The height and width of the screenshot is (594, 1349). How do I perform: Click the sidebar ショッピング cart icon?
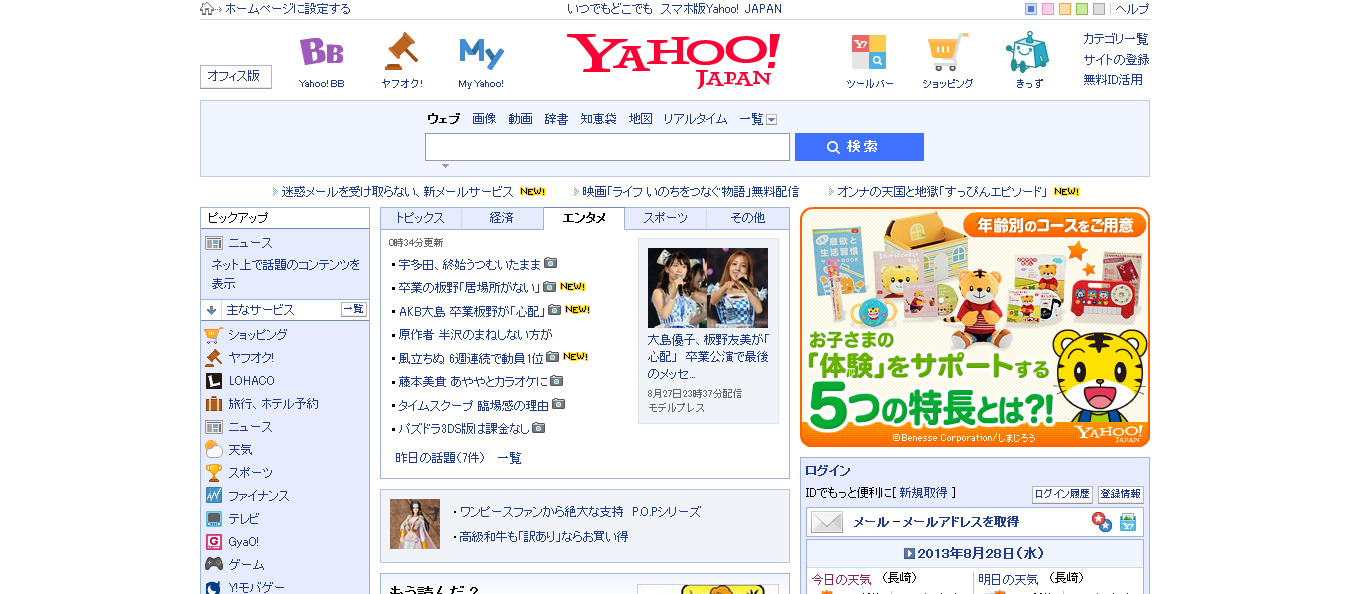[213, 335]
